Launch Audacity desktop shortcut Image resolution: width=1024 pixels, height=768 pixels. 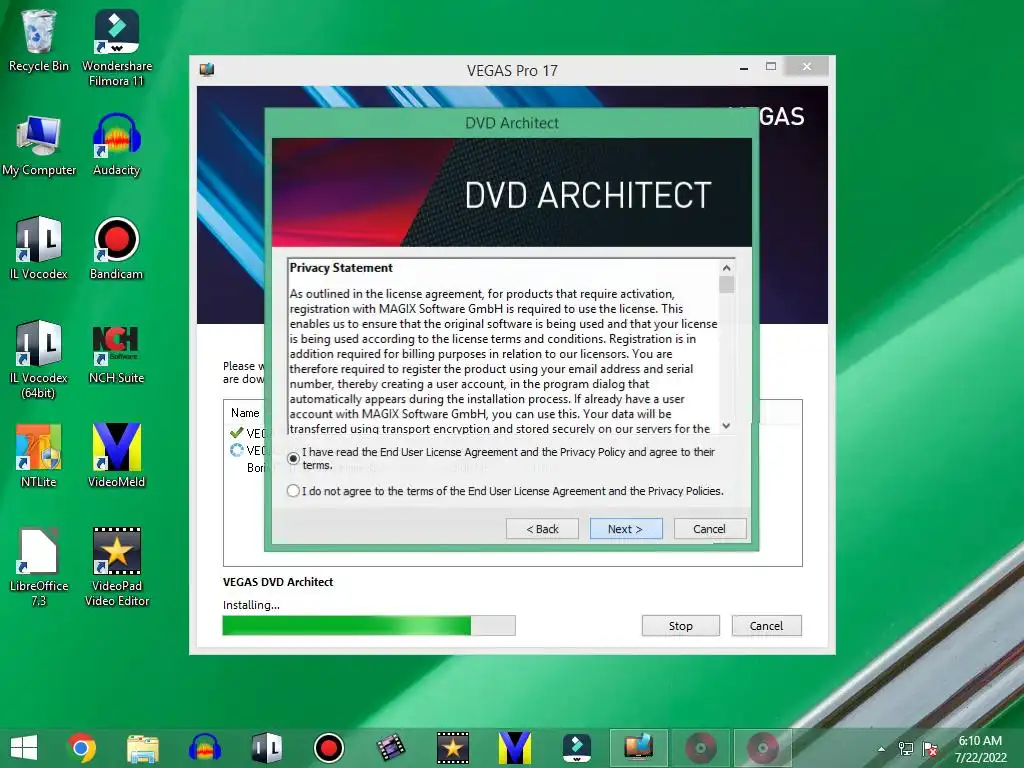pos(116,145)
